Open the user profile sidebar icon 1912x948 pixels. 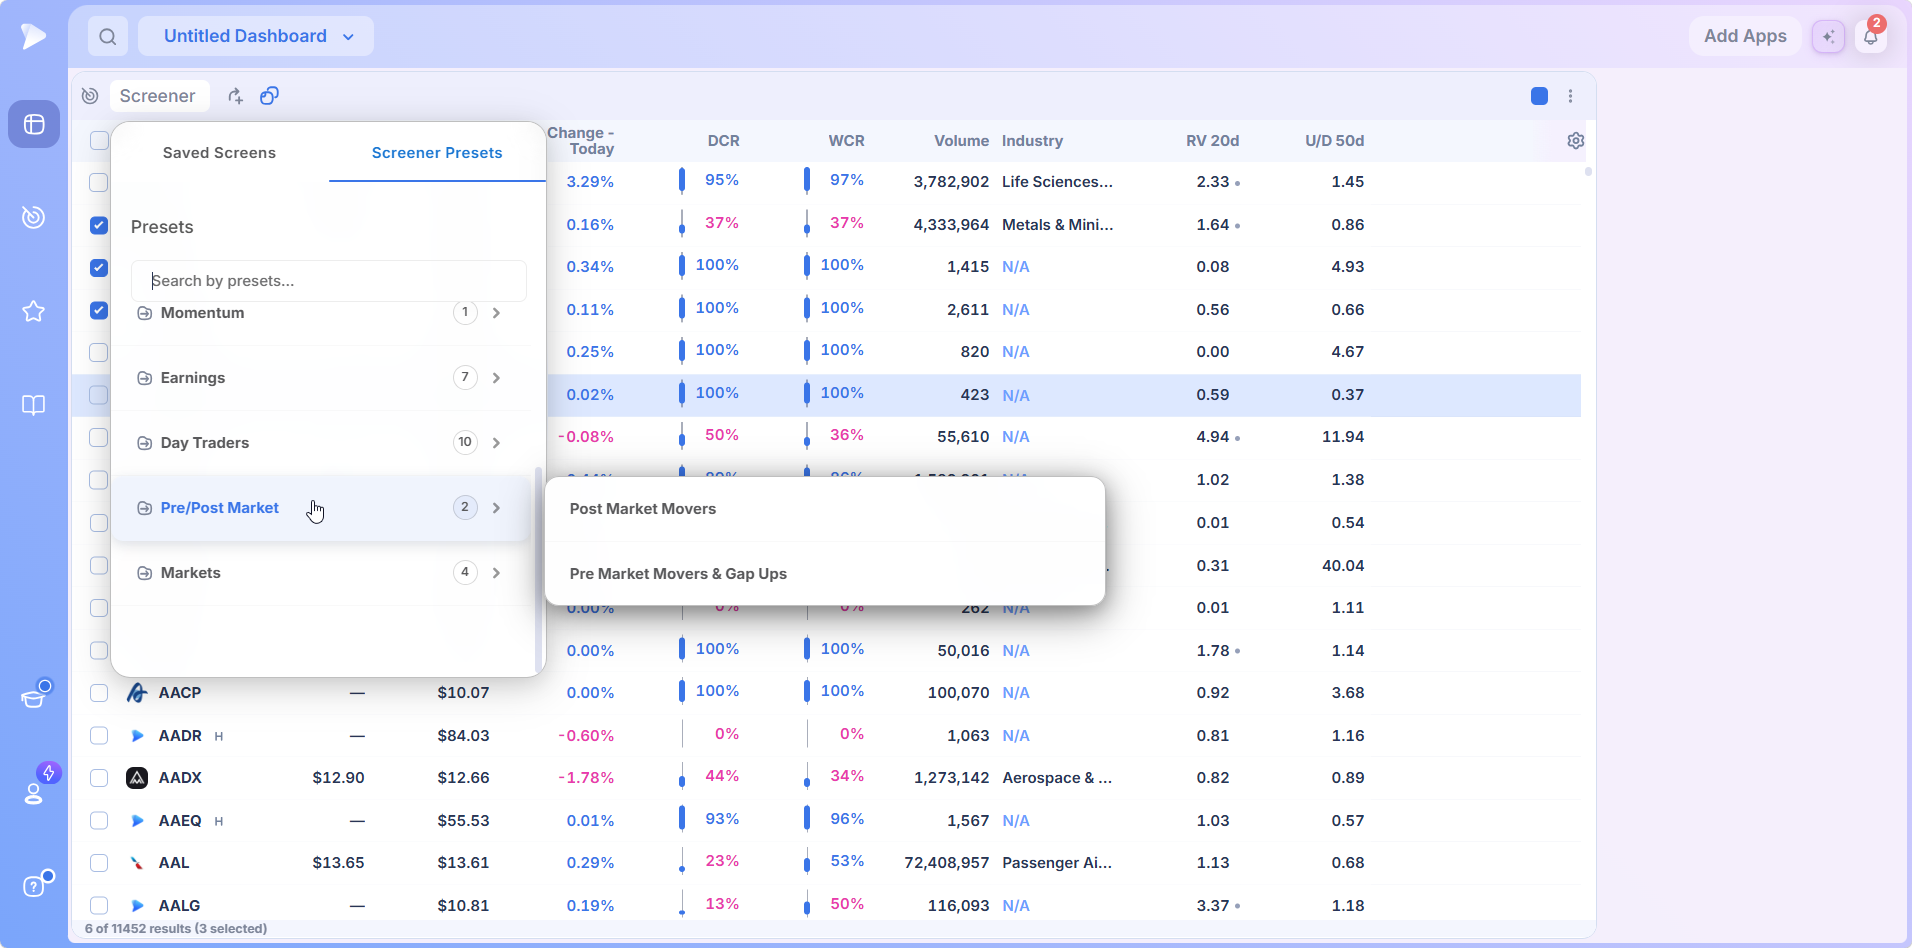(34, 793)
